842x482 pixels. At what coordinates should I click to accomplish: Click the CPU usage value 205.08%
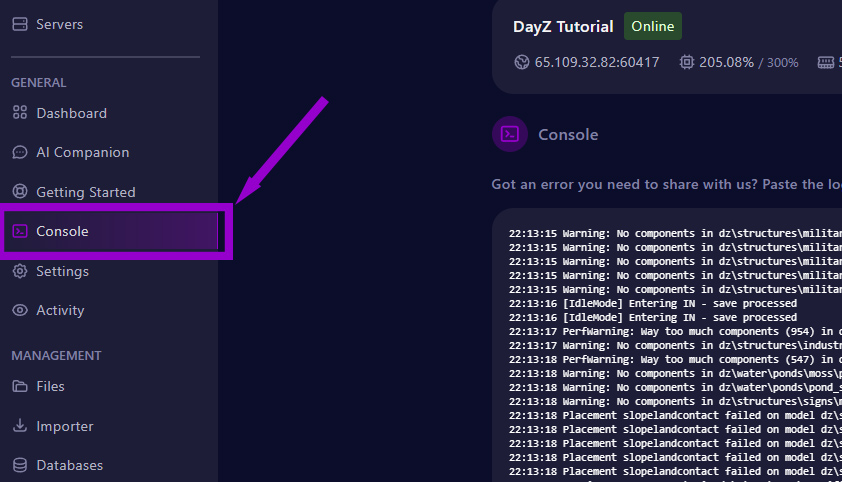click(x=726, y=62)
